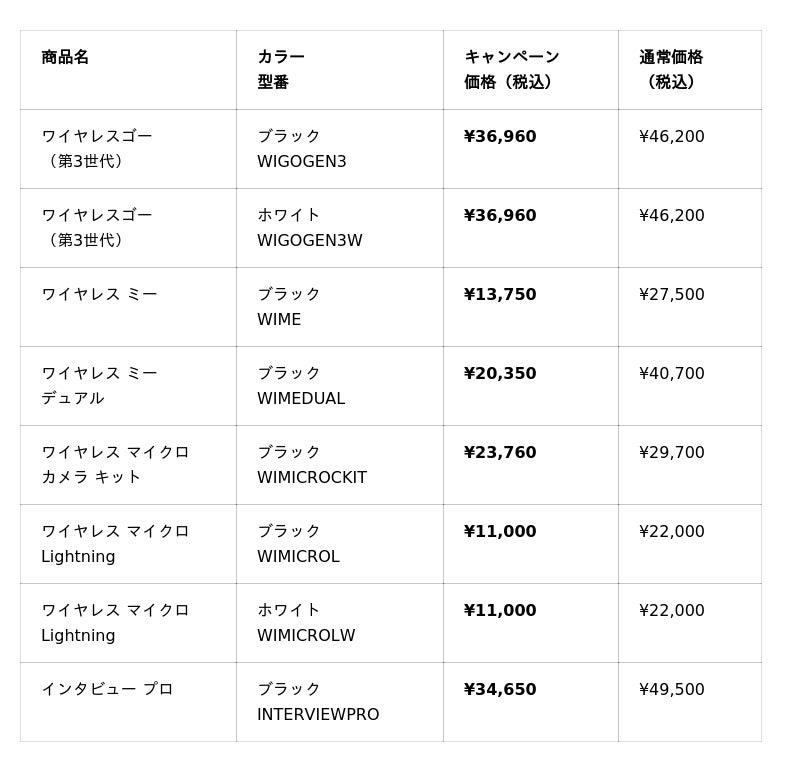Select the WIGOGEN3W model number cell
800x772 pixels.
(x=310, y=240)
